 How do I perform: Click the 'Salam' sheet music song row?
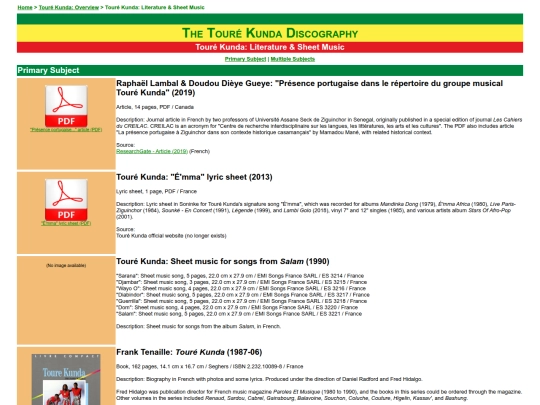pyautogui.click(x=239, y=314)
